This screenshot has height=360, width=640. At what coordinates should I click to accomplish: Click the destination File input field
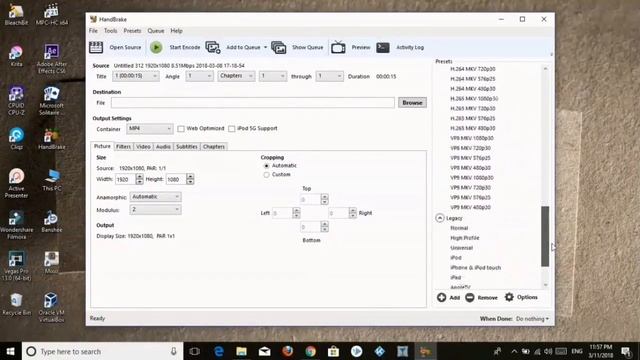point(253,103)
